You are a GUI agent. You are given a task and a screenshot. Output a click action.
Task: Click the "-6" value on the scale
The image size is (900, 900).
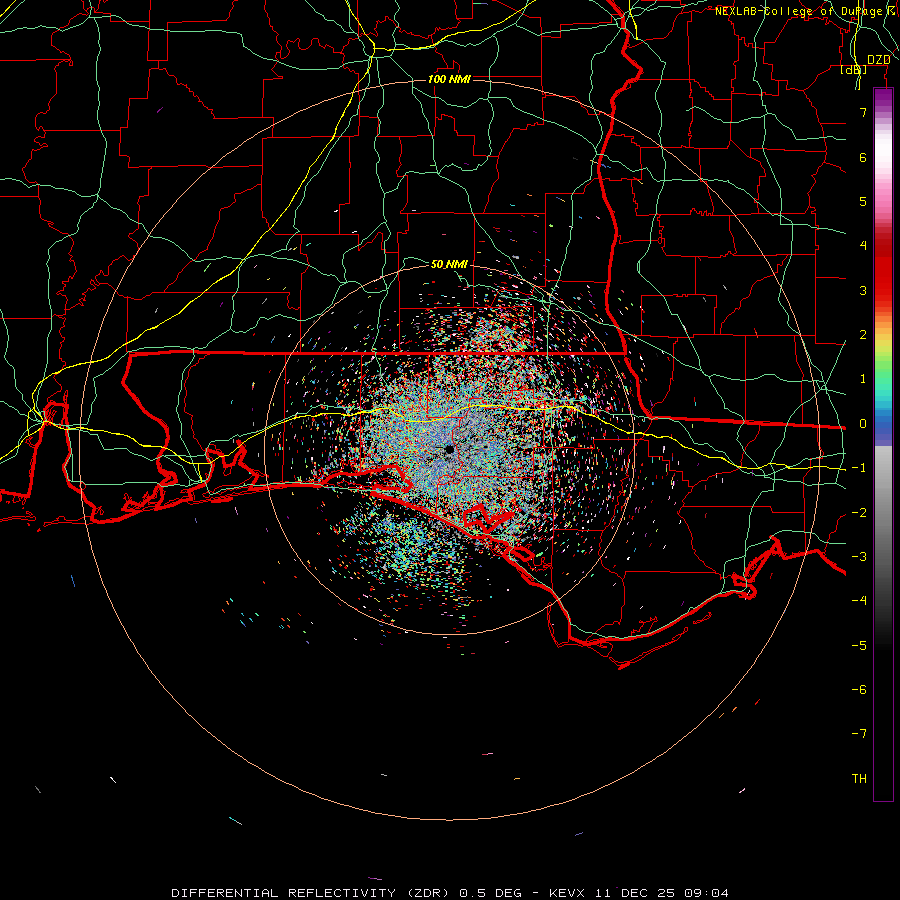(859, 690)
